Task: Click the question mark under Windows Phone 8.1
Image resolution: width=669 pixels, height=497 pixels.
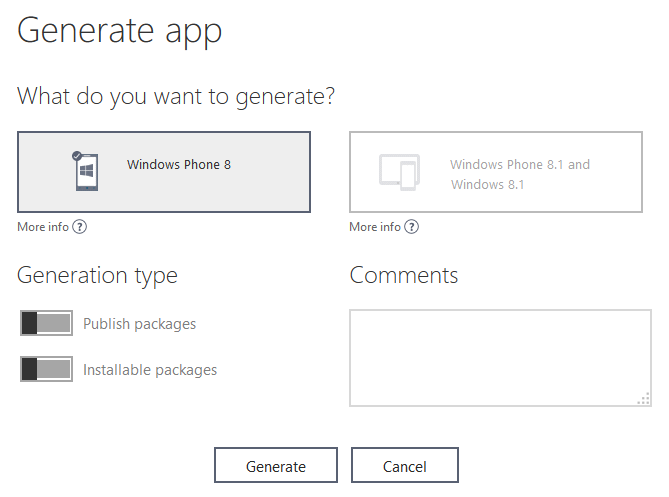Action: click(412, 227)
